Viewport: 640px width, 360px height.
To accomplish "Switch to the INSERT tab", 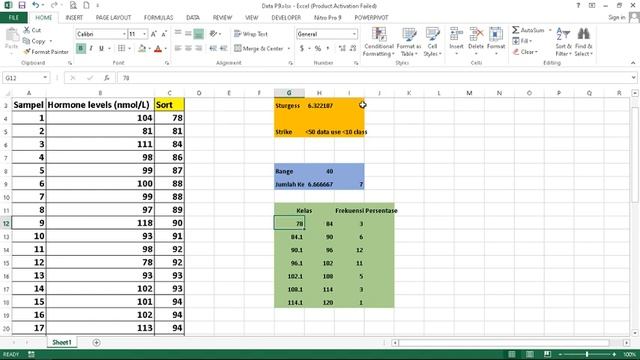I will [74, 18].
